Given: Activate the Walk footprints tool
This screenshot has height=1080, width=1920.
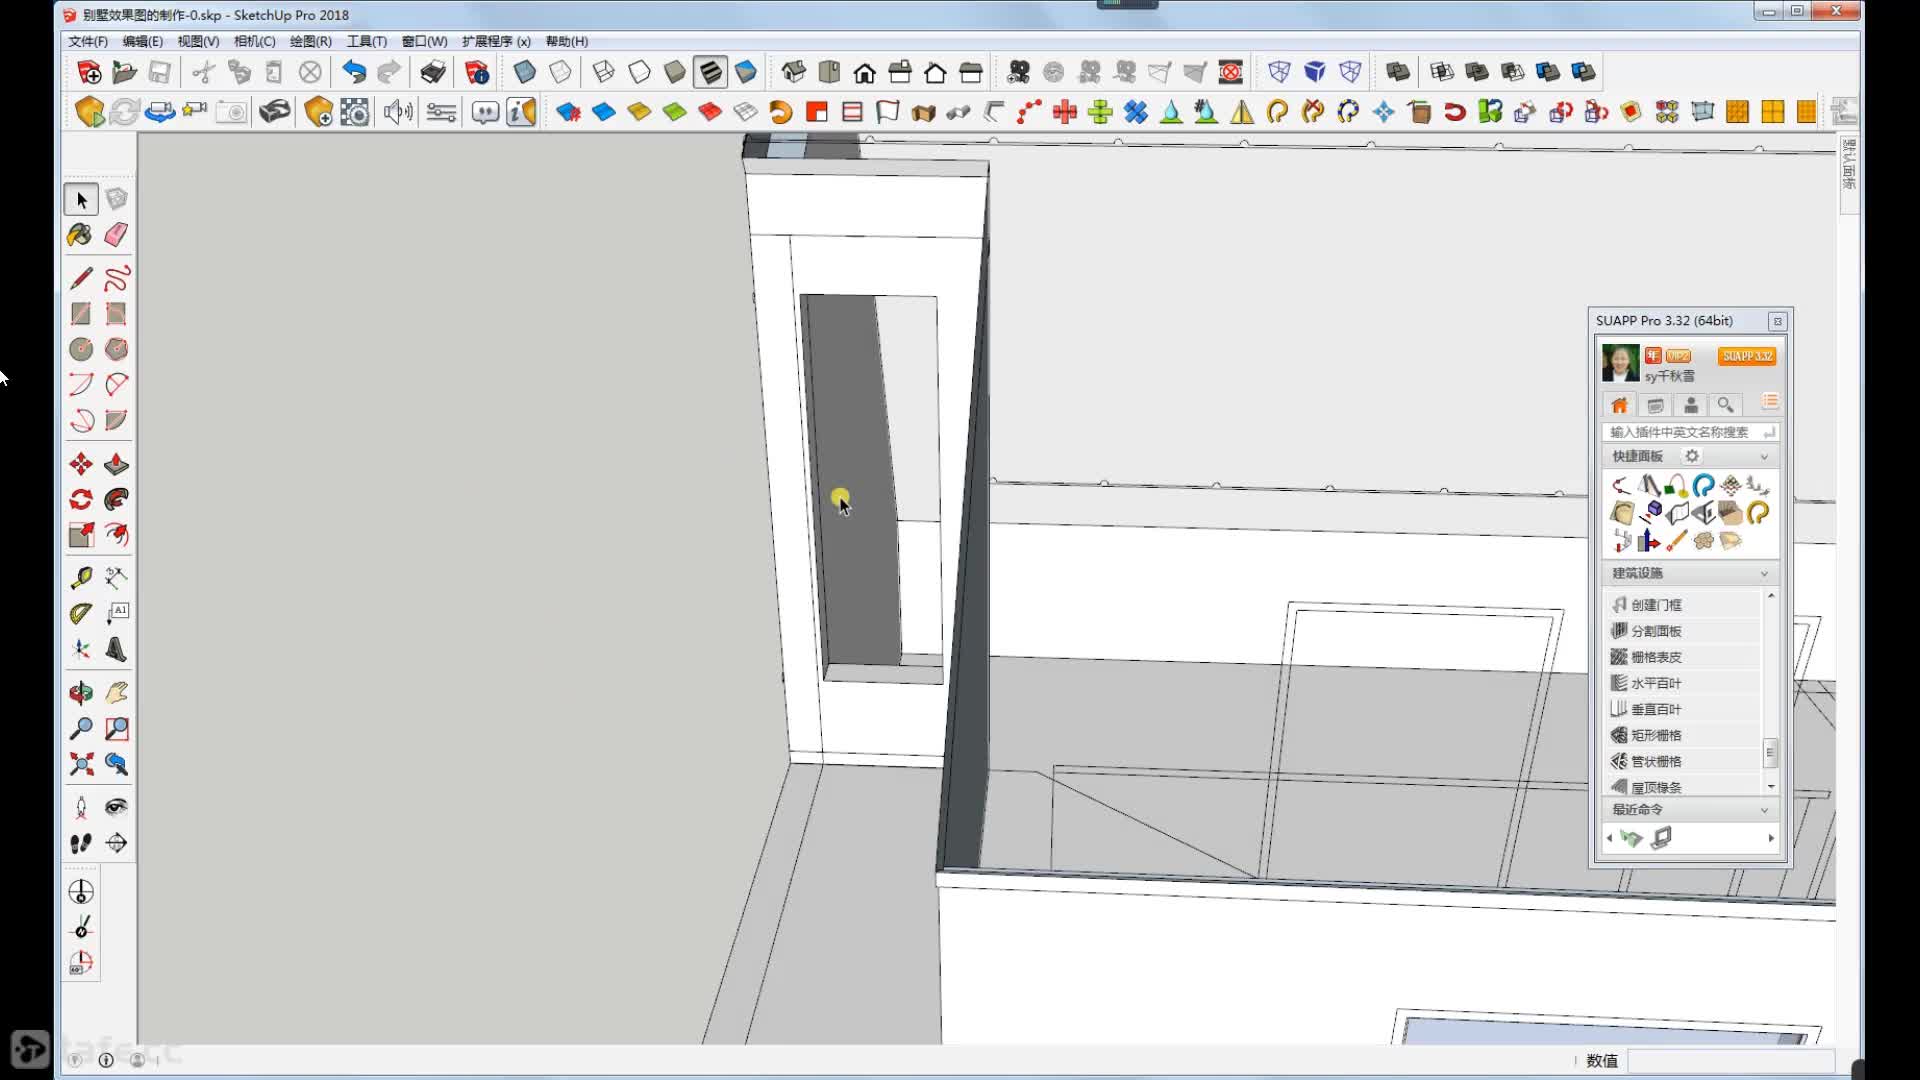Looking at the screenshot, I should tap(81, 843).
